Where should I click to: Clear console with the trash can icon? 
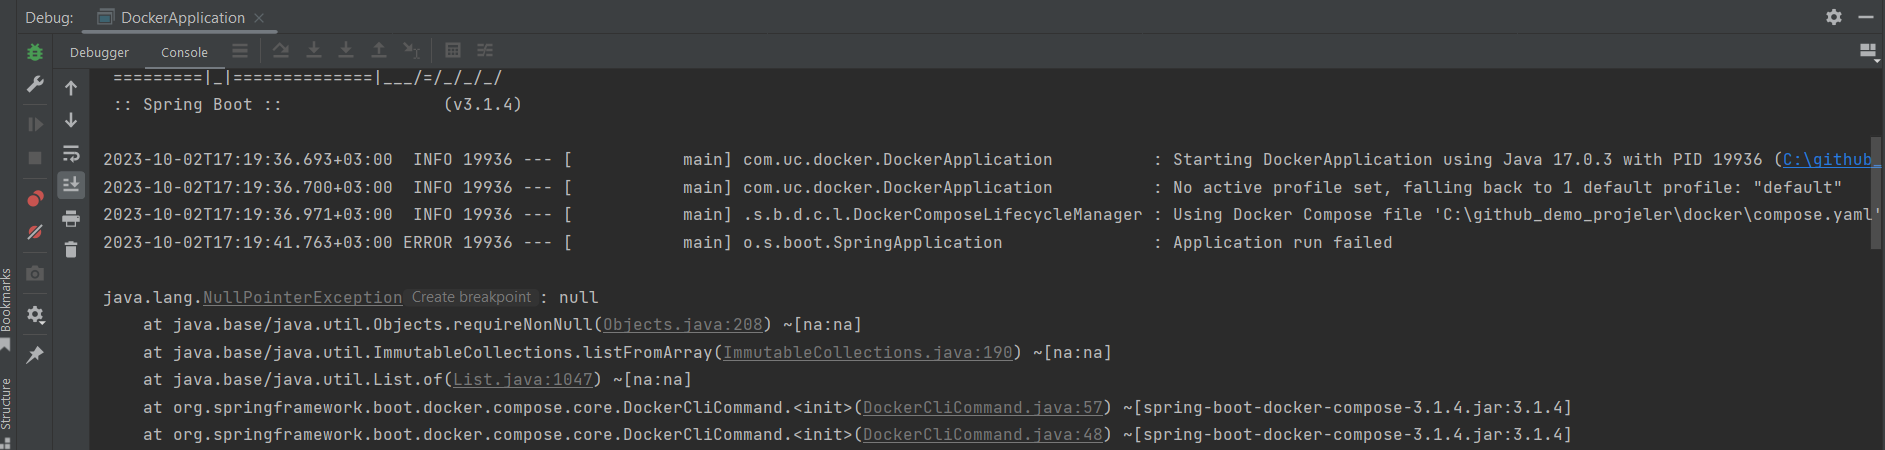coord(71,250)
